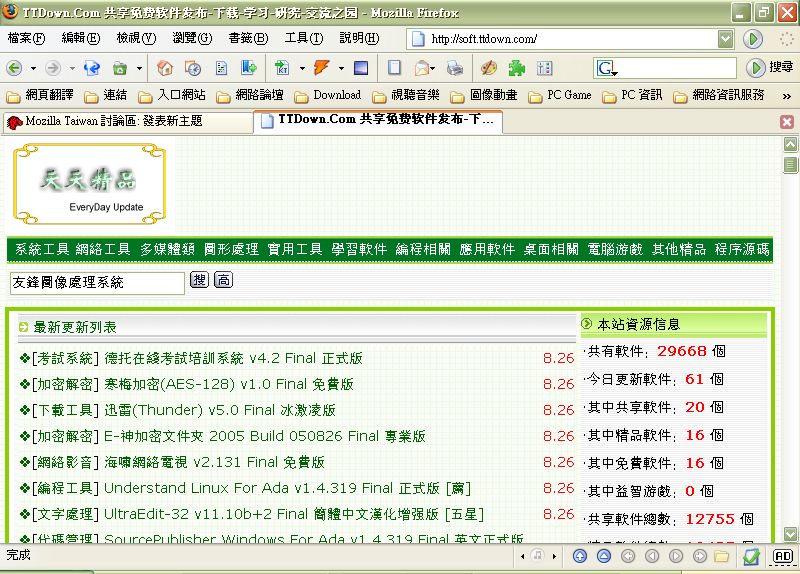Open the 電腦游戲 category link

[615, 249]
